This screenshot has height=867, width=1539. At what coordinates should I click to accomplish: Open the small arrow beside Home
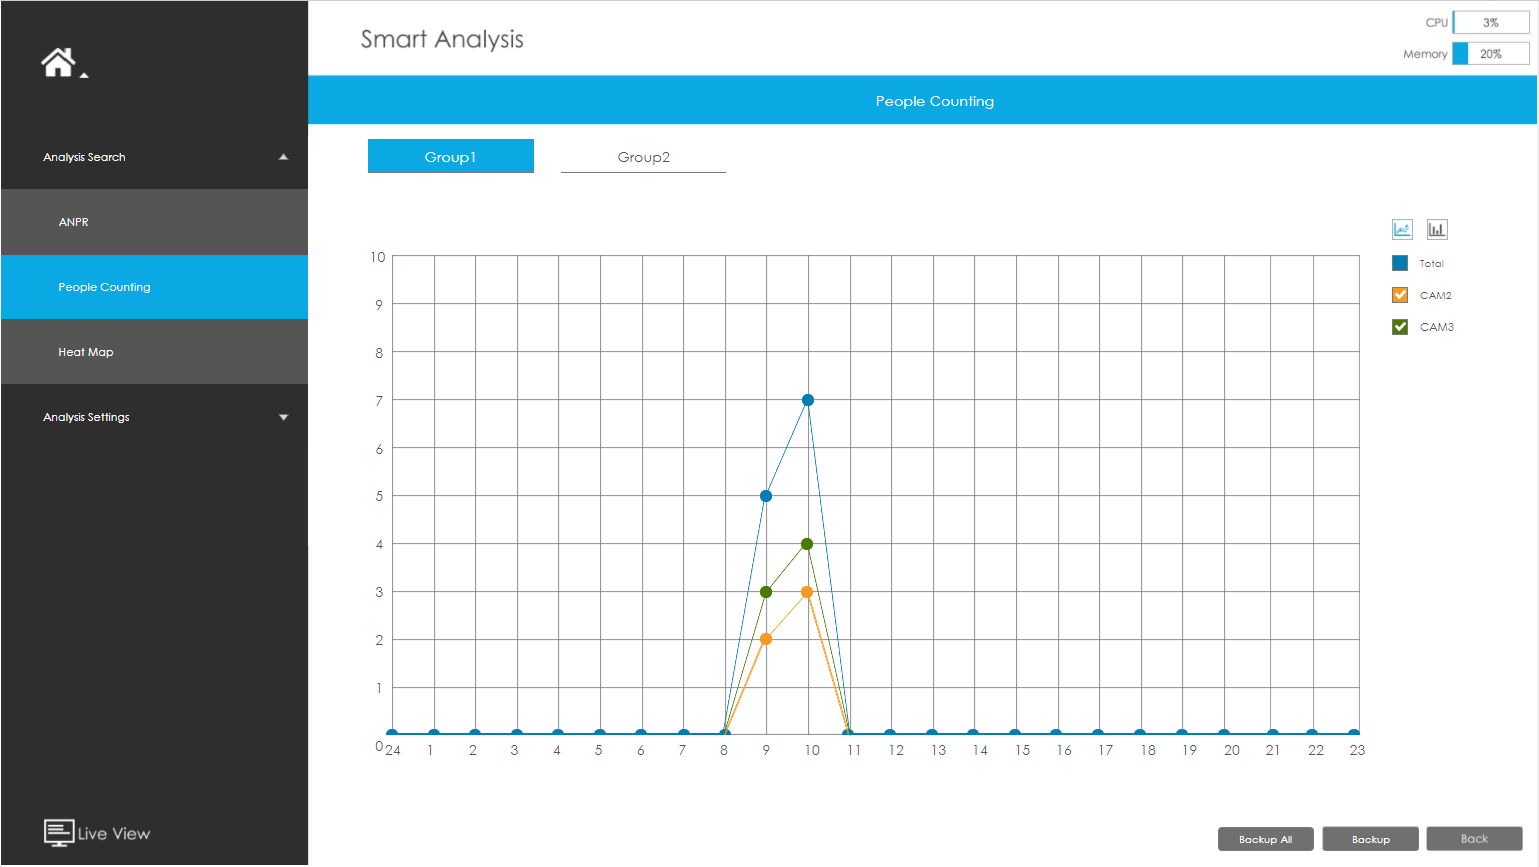[84, 75]
